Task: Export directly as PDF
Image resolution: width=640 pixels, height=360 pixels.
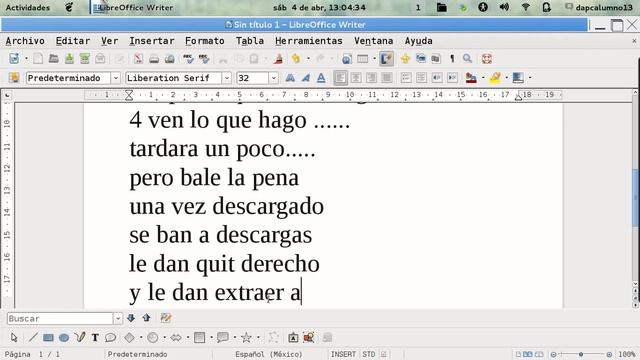Action: tap(138, 59)
